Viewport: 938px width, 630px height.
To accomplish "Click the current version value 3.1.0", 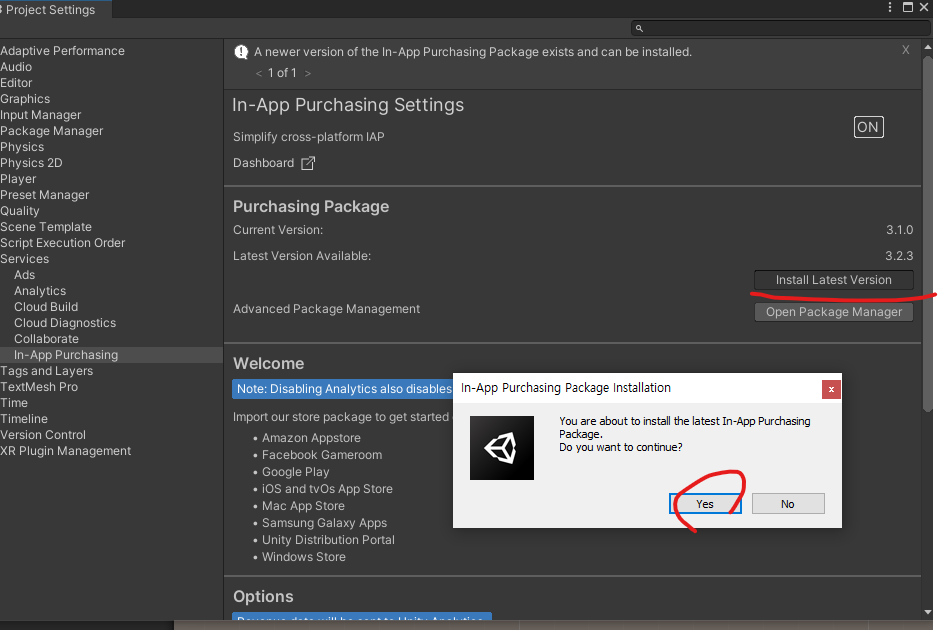I will point(899,230).
